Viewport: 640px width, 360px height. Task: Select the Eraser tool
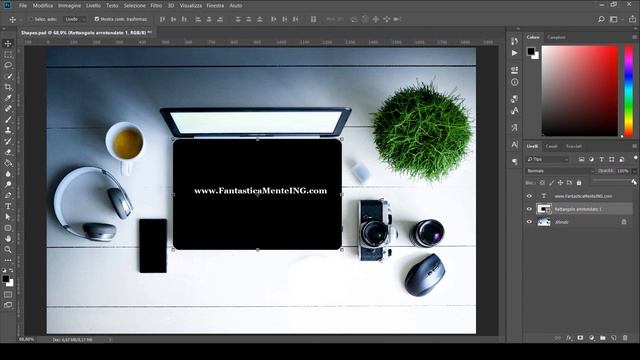pos(8,152)
